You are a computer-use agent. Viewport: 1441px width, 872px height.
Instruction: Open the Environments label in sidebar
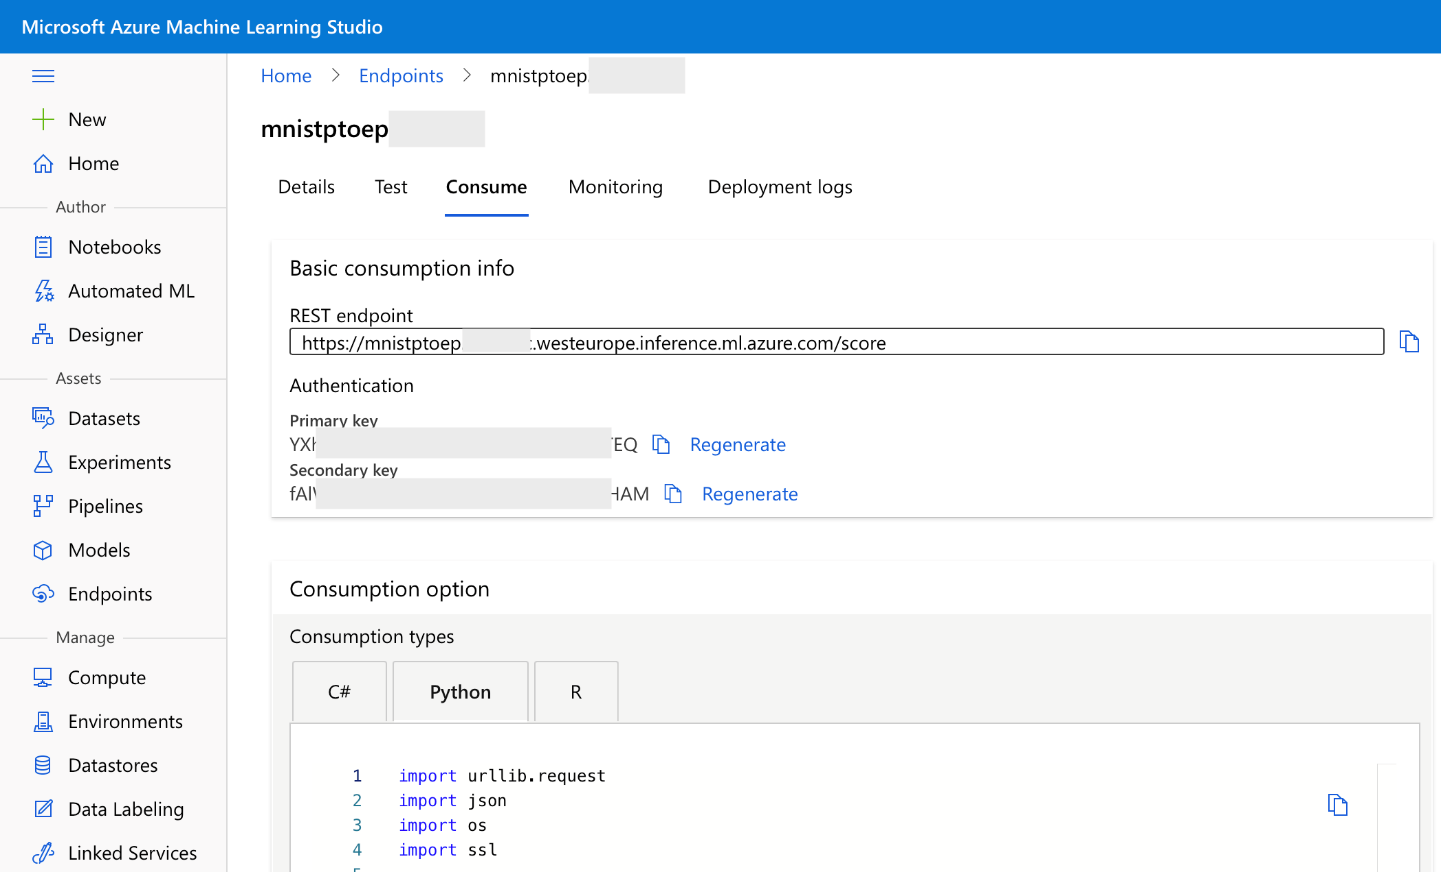[x=126, y=721]
